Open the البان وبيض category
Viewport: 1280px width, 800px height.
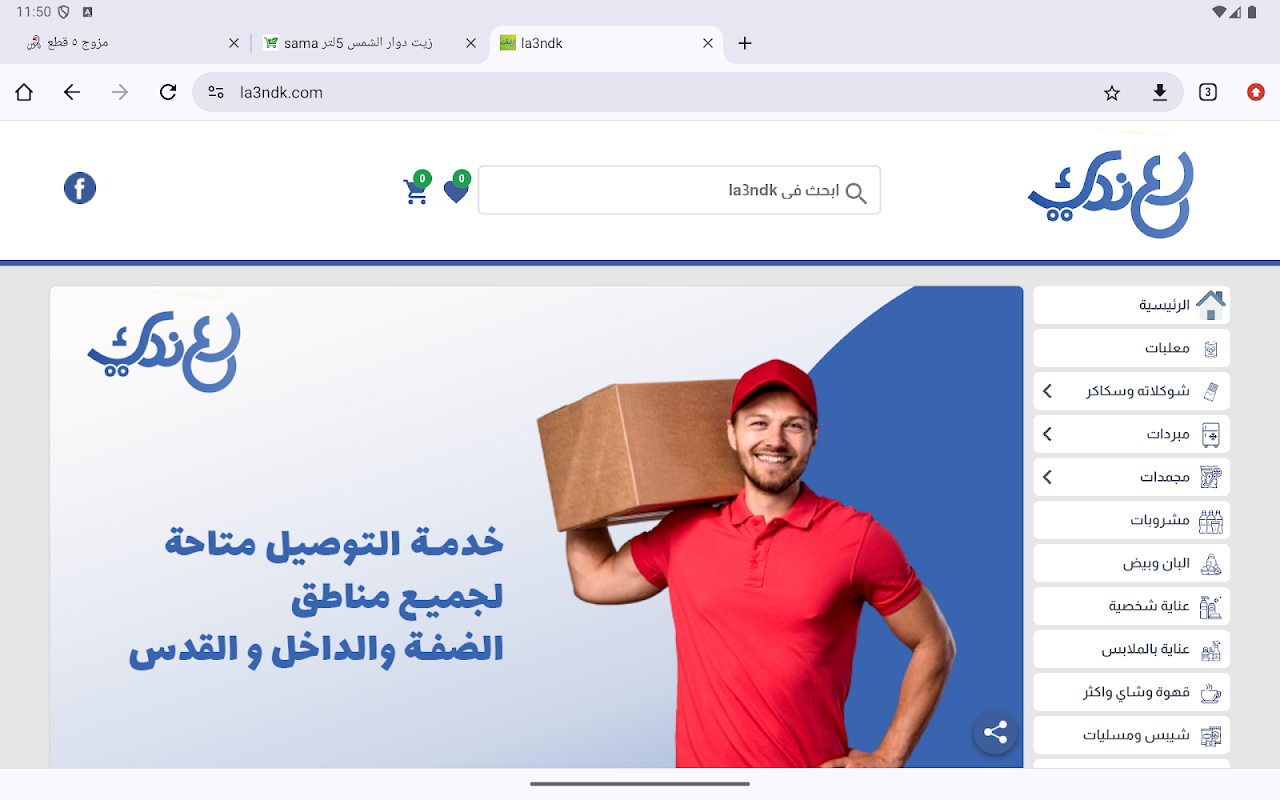tap(1131, 563)
